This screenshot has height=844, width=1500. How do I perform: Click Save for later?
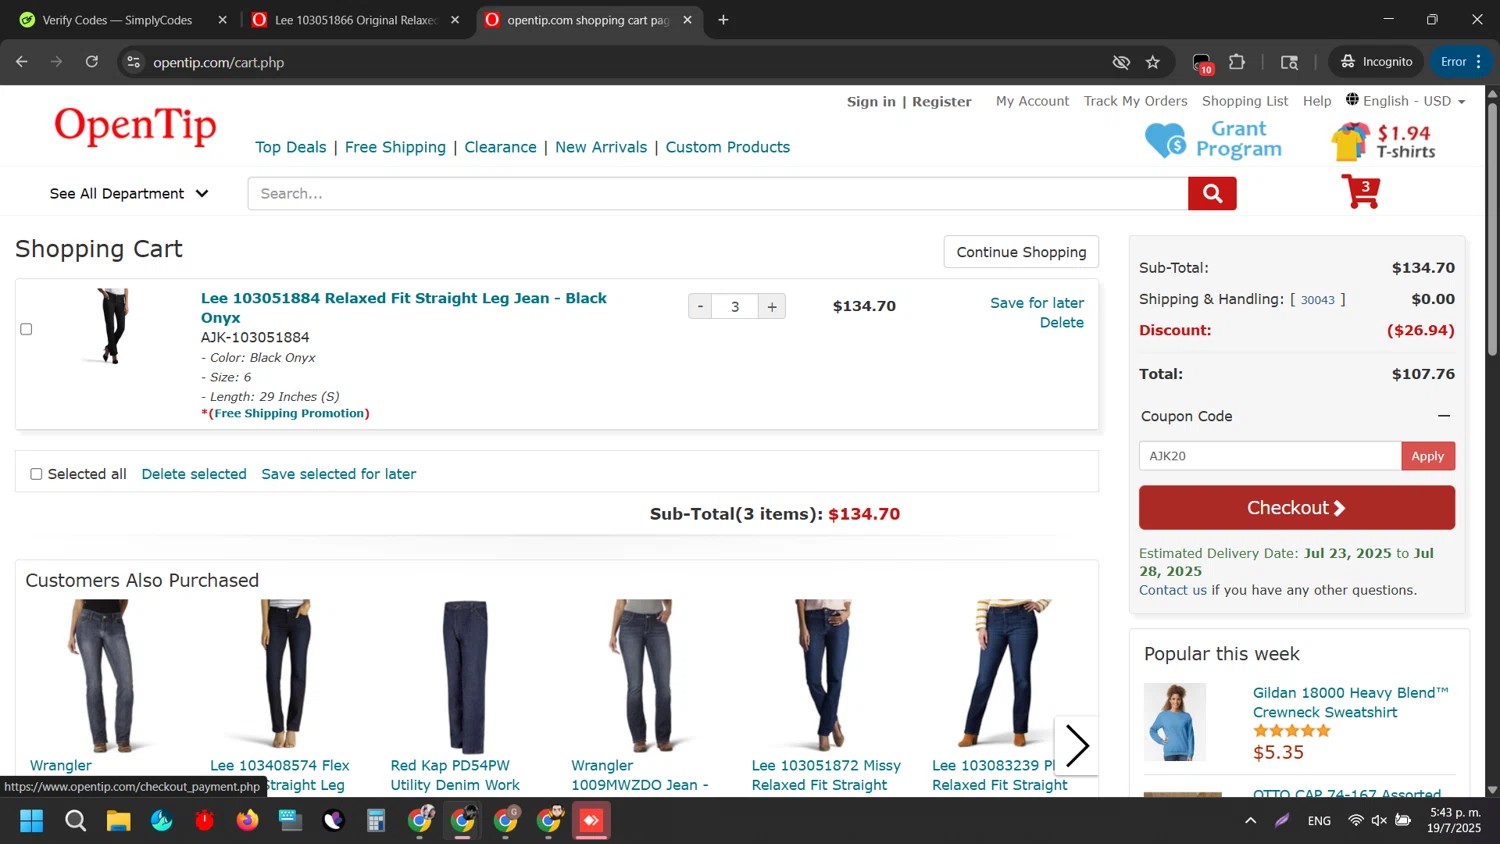point(1037,303)
